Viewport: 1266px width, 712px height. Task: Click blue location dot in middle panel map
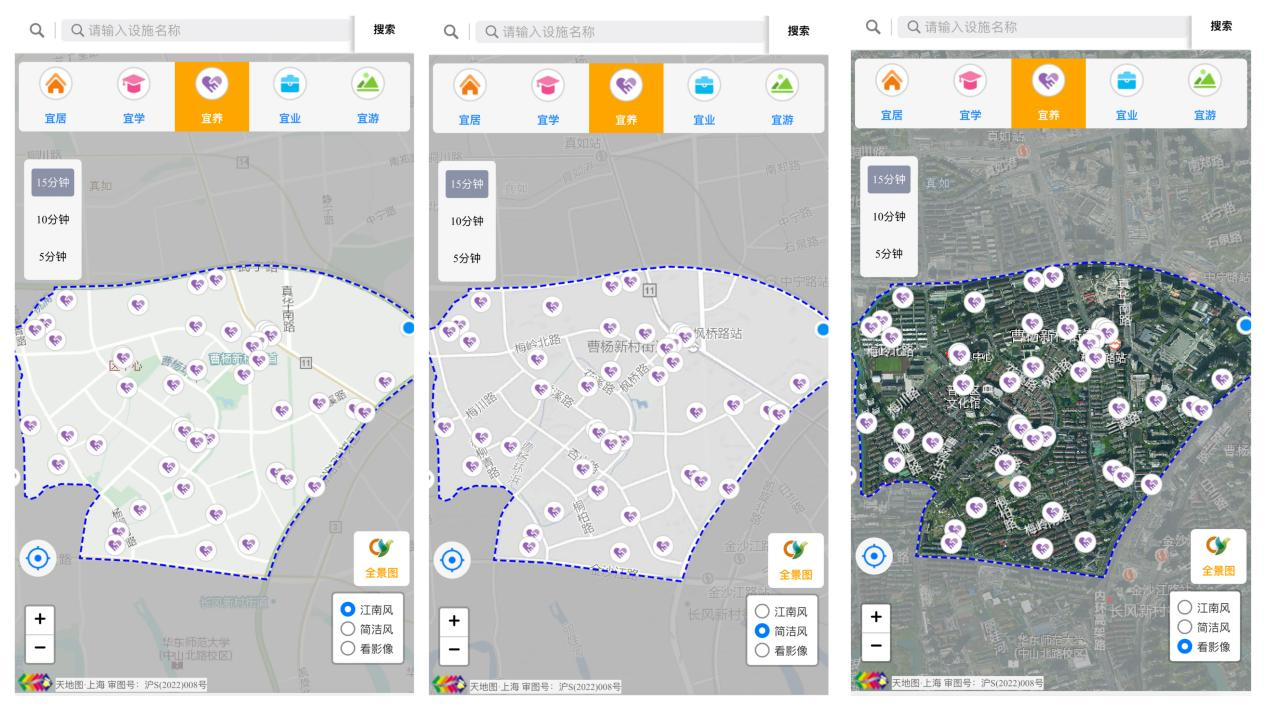(823, 329)
